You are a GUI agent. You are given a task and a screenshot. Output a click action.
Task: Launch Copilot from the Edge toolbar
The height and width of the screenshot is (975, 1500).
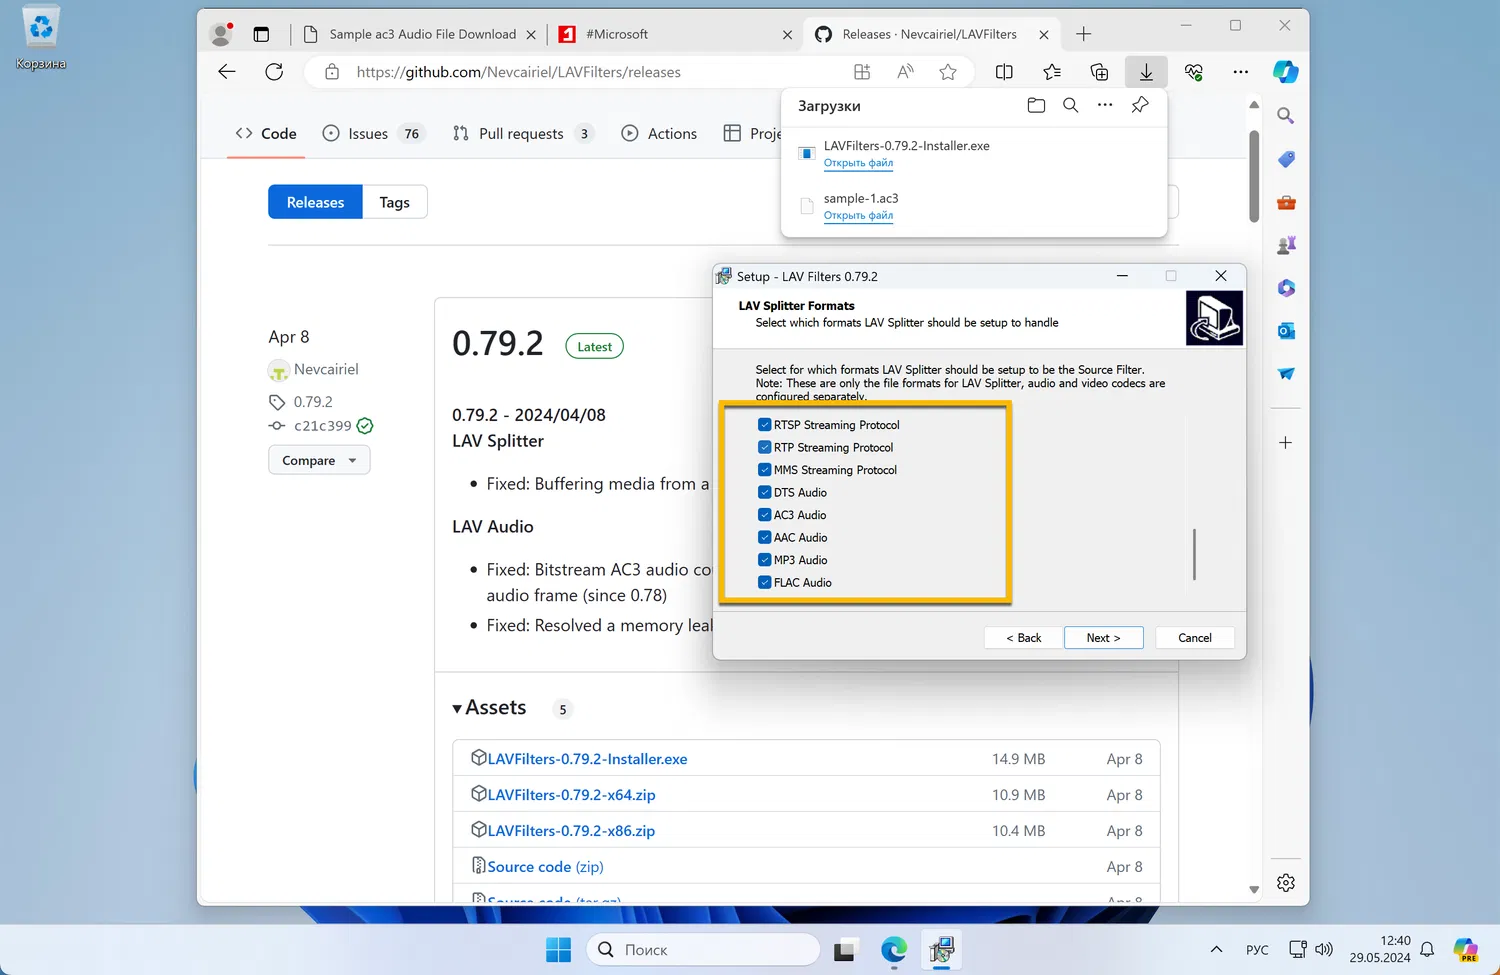(x=1286, y=72)
